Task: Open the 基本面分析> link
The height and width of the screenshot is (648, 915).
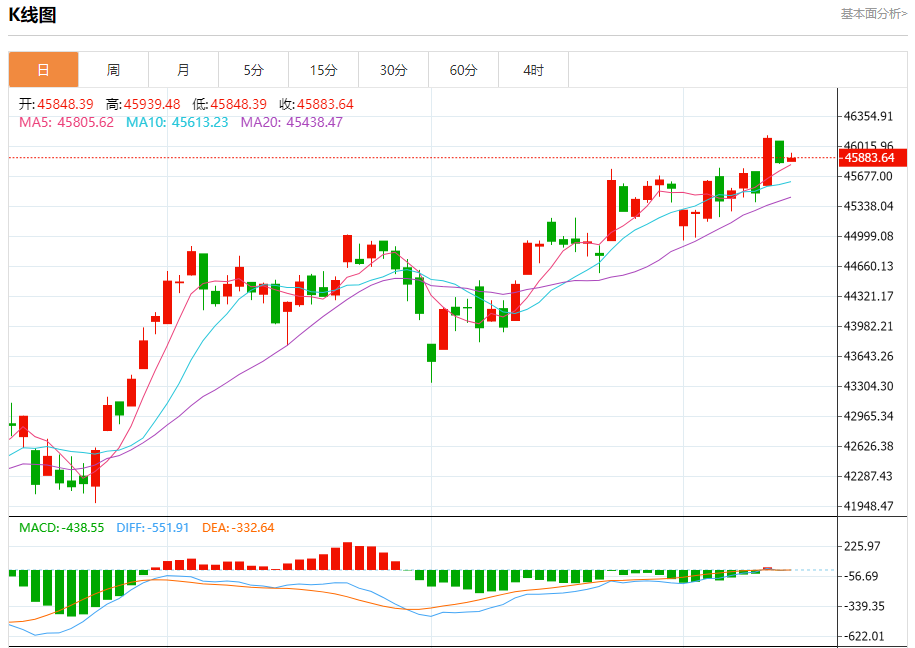Action: [874, 13]
